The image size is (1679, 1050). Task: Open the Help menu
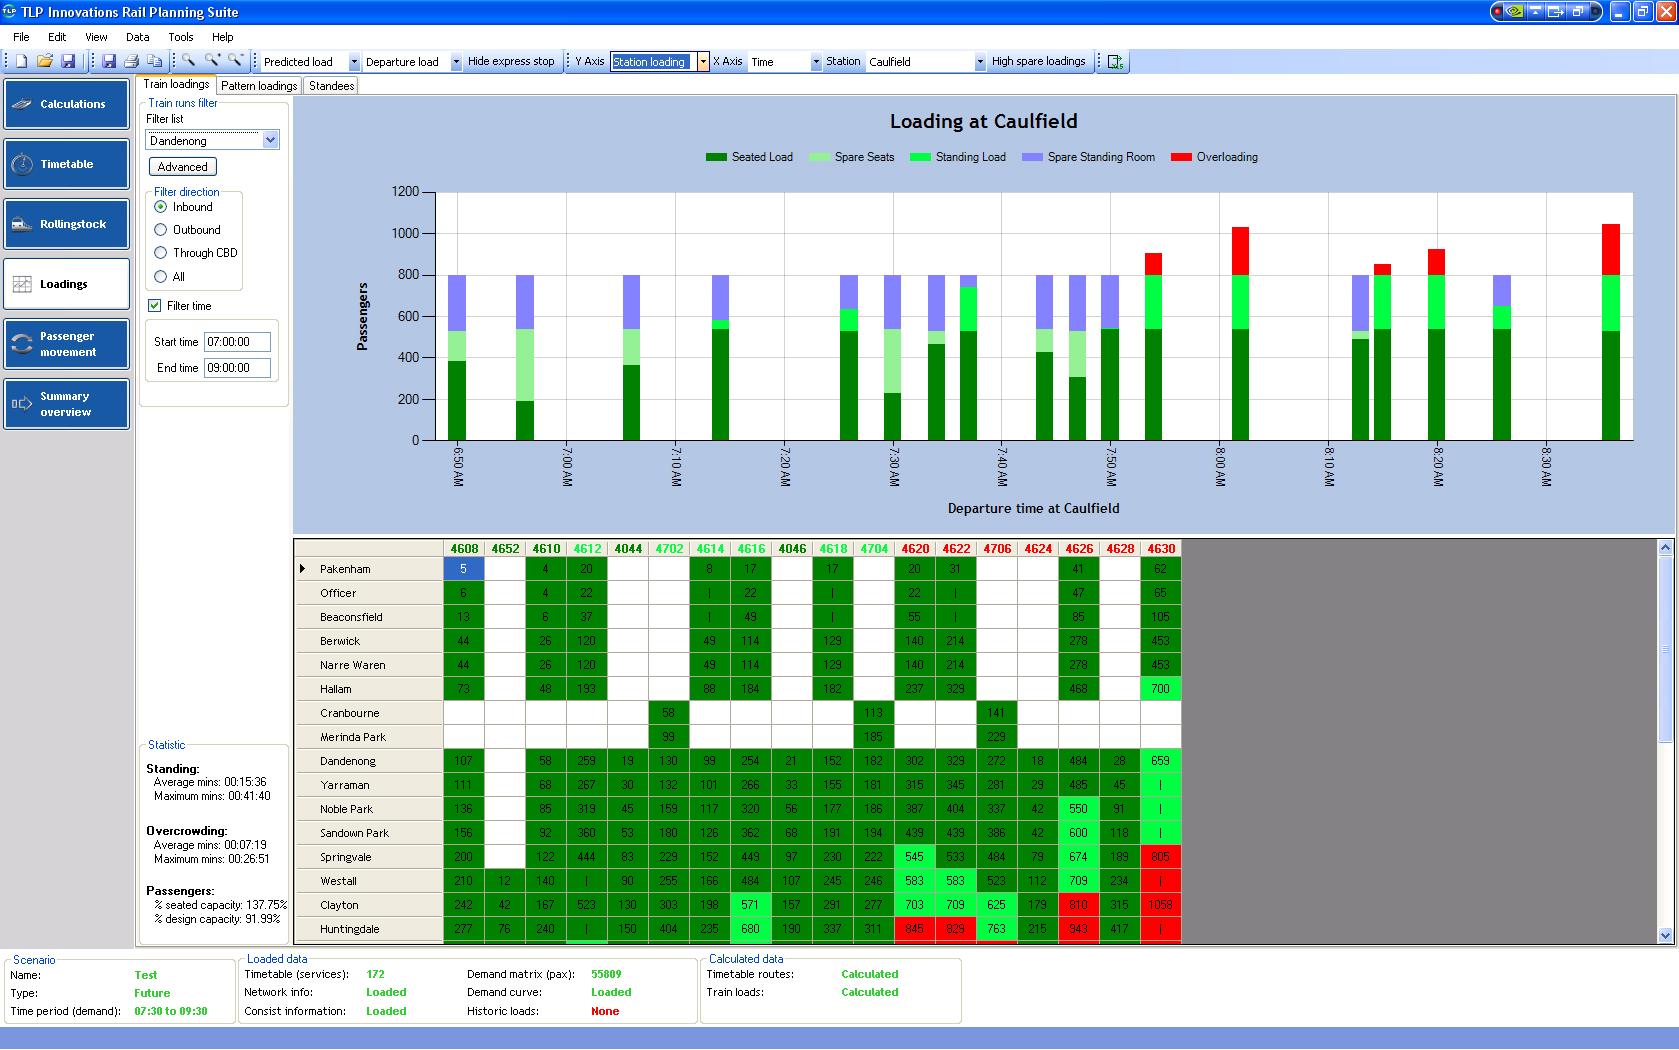point(223,37)
